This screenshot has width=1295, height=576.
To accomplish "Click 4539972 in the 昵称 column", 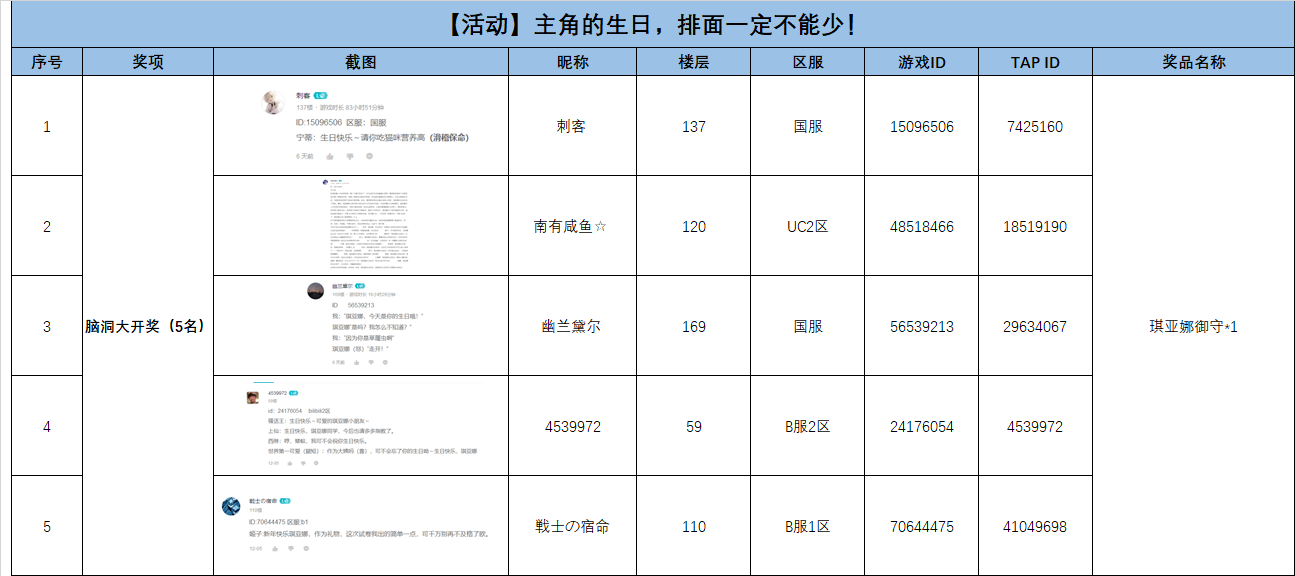I will point(573,426).
